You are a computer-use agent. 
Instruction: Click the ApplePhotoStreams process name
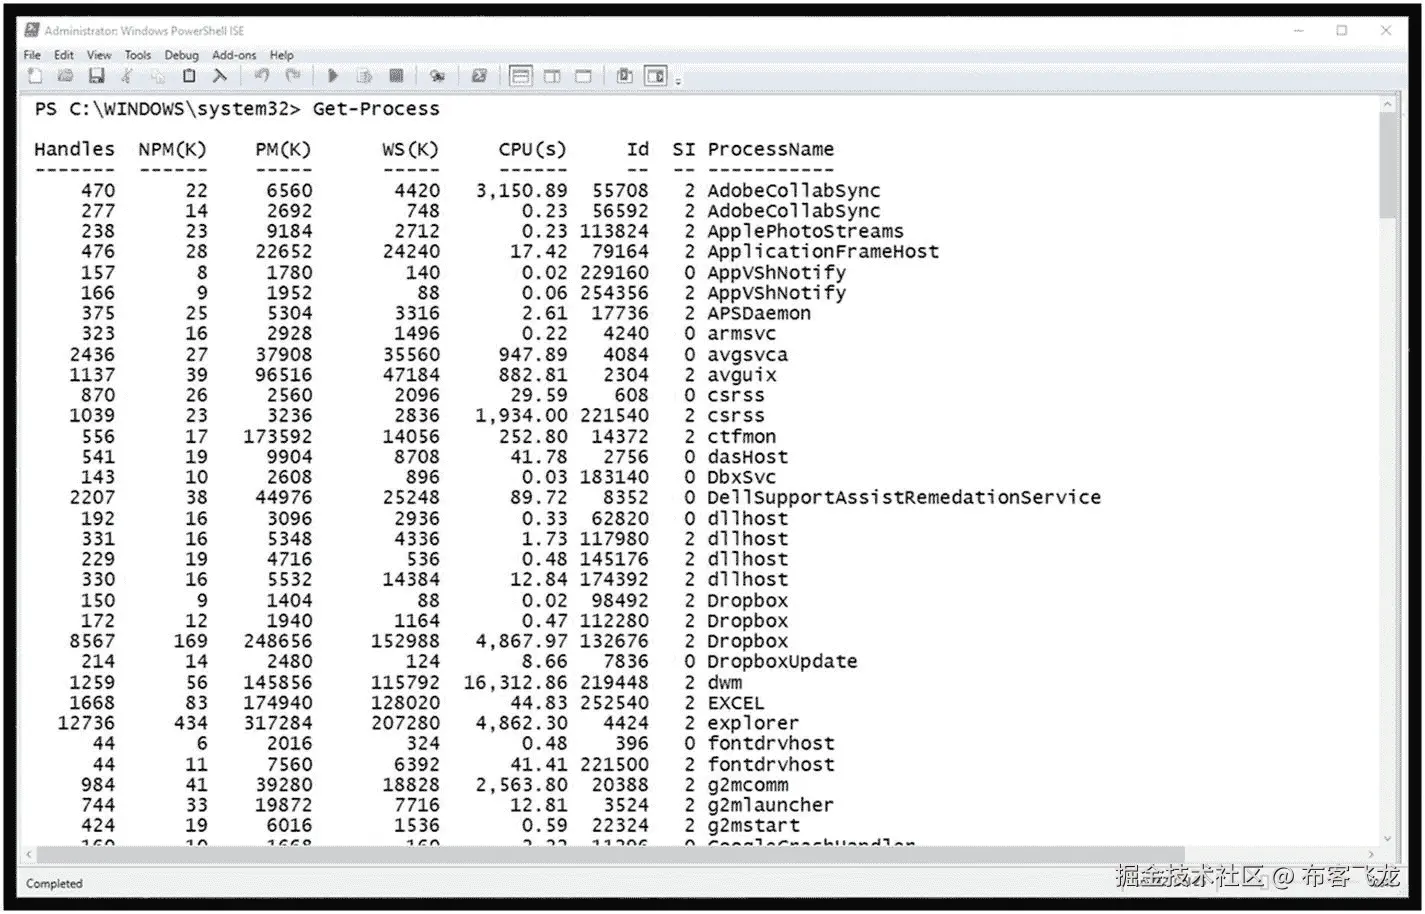(x=805, y=231)
